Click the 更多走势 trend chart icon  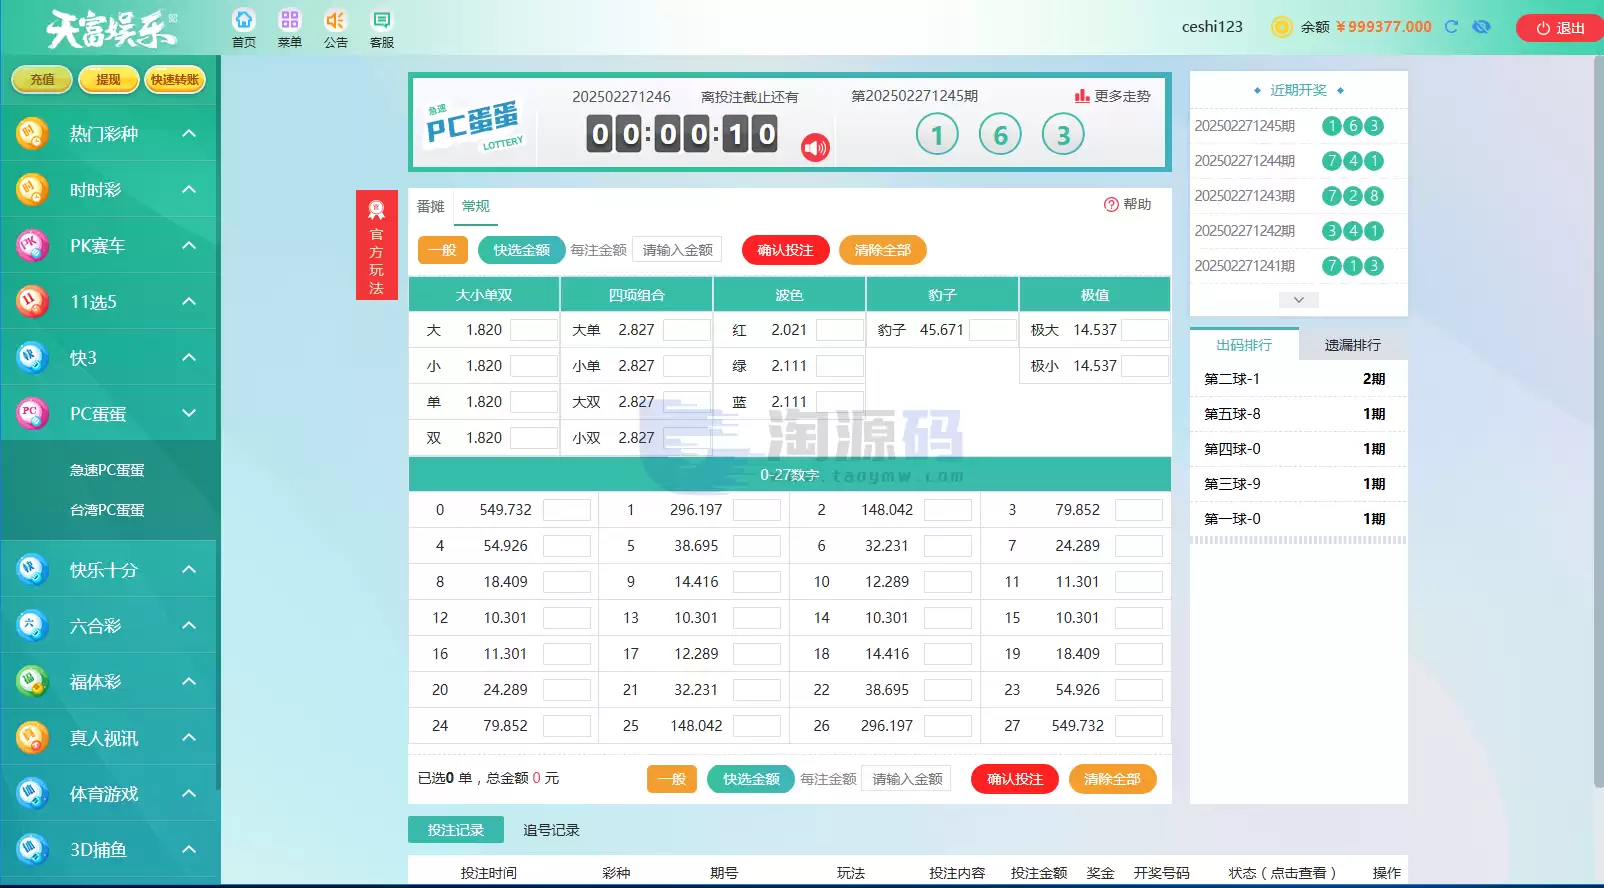point(1082,96)
